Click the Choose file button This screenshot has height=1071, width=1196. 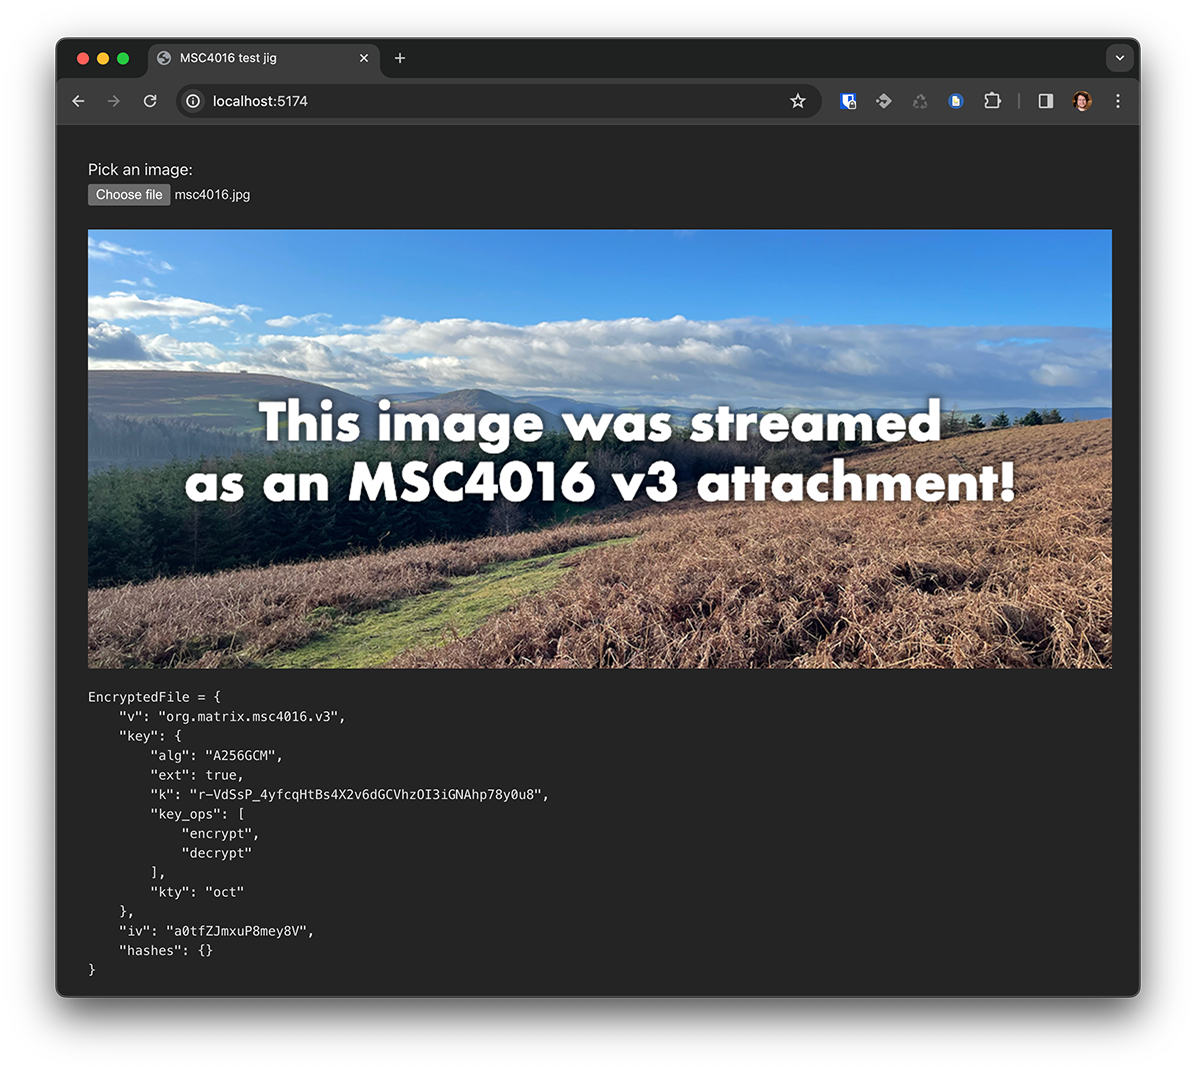129,195
